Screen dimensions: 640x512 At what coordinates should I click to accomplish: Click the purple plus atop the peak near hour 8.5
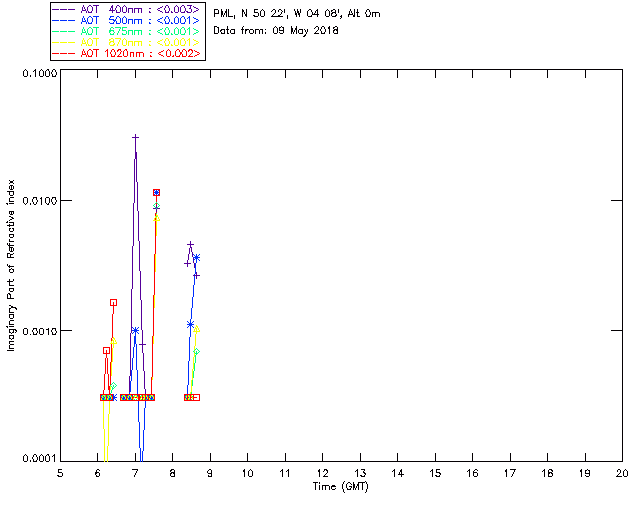click(x=190, y=244)
